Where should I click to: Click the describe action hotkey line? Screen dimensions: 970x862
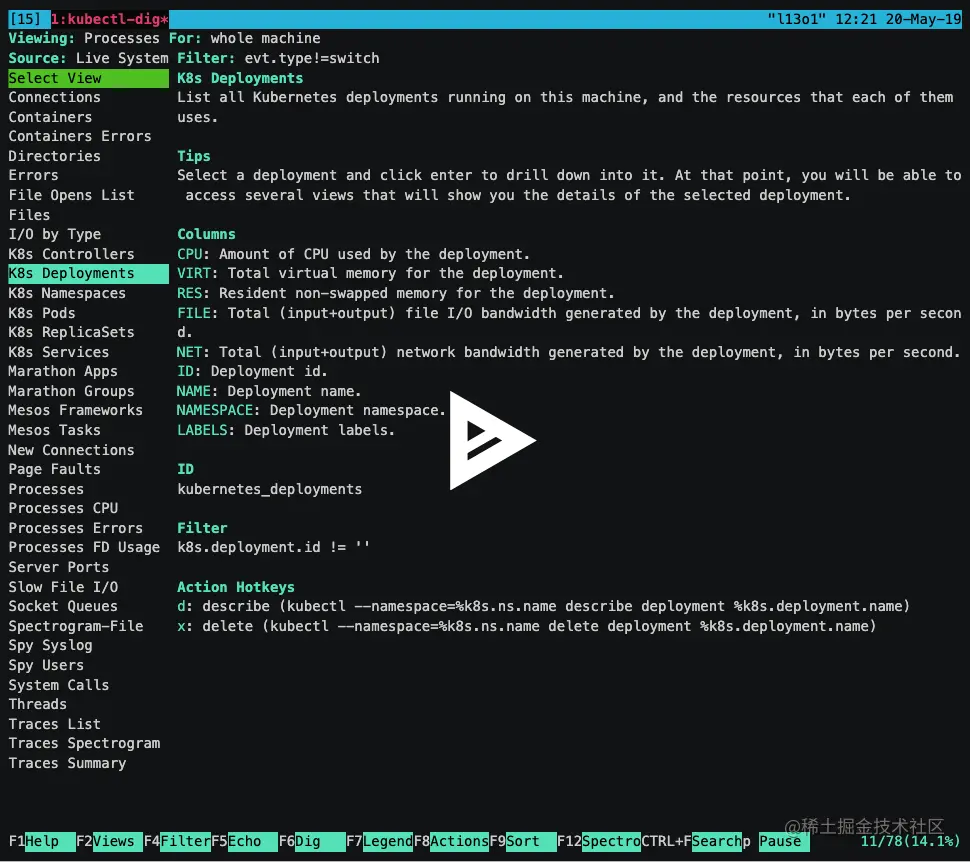(543, 606)
